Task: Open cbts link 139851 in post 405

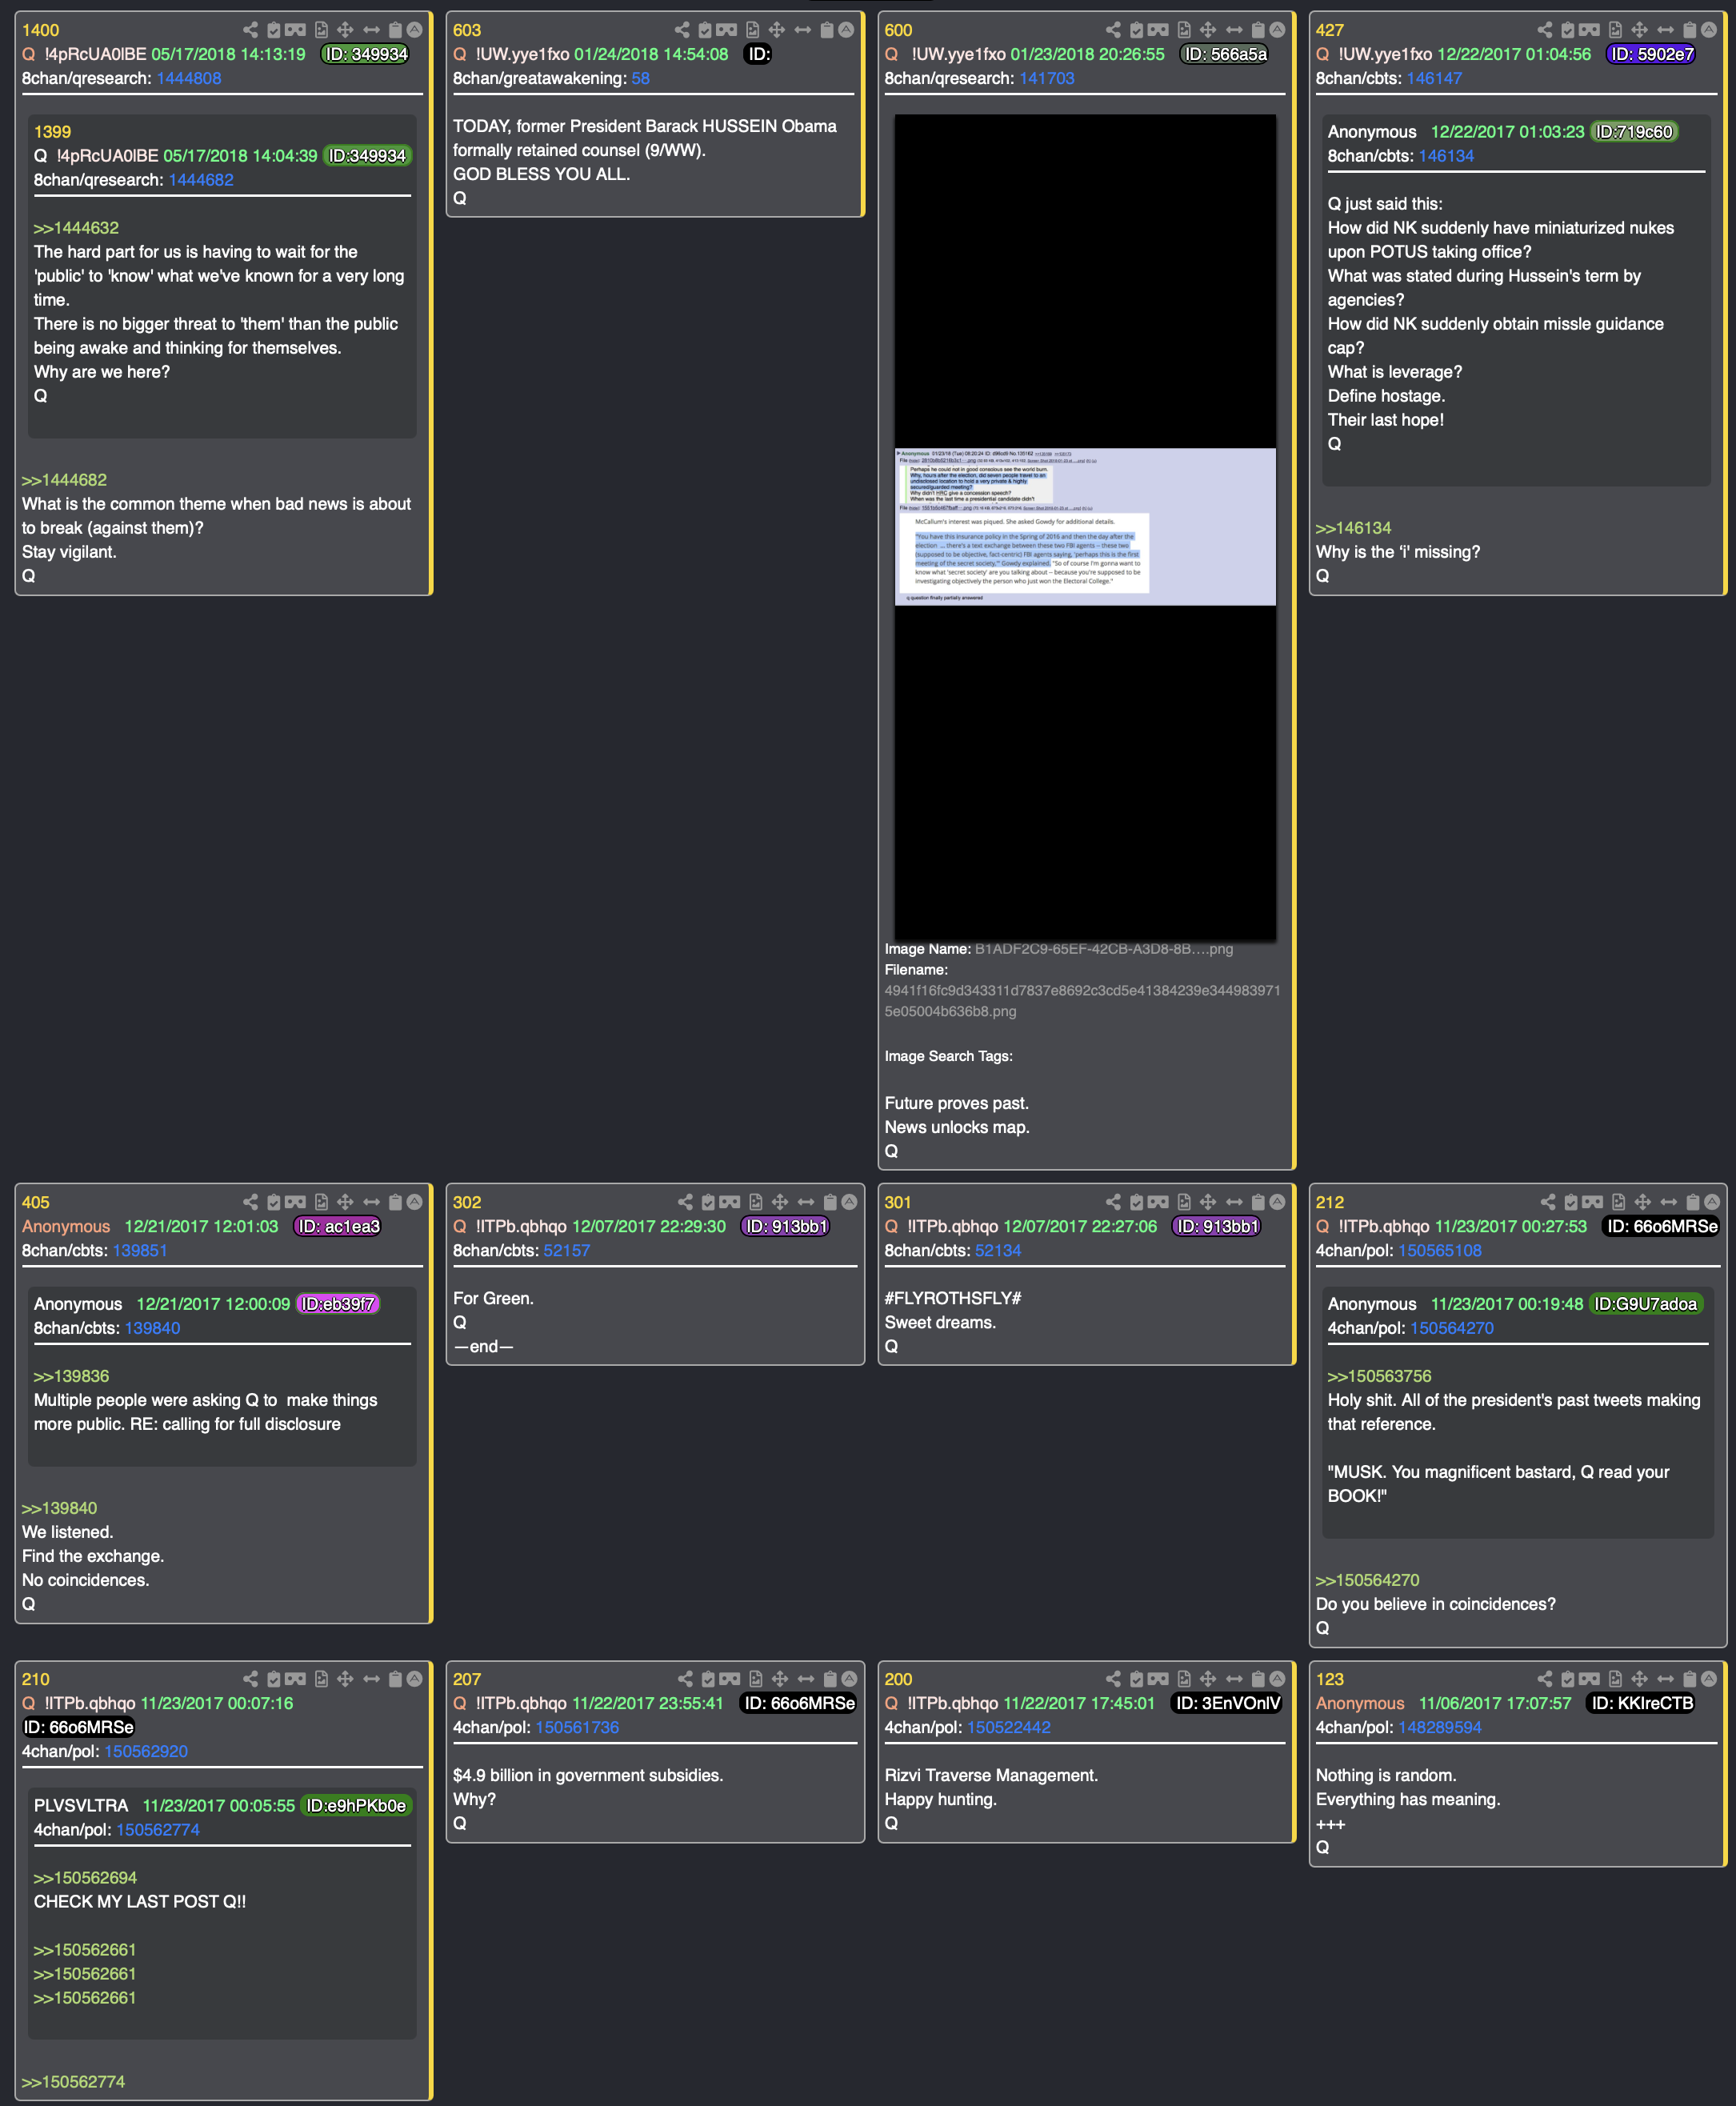Action: tap(140, 1250)
